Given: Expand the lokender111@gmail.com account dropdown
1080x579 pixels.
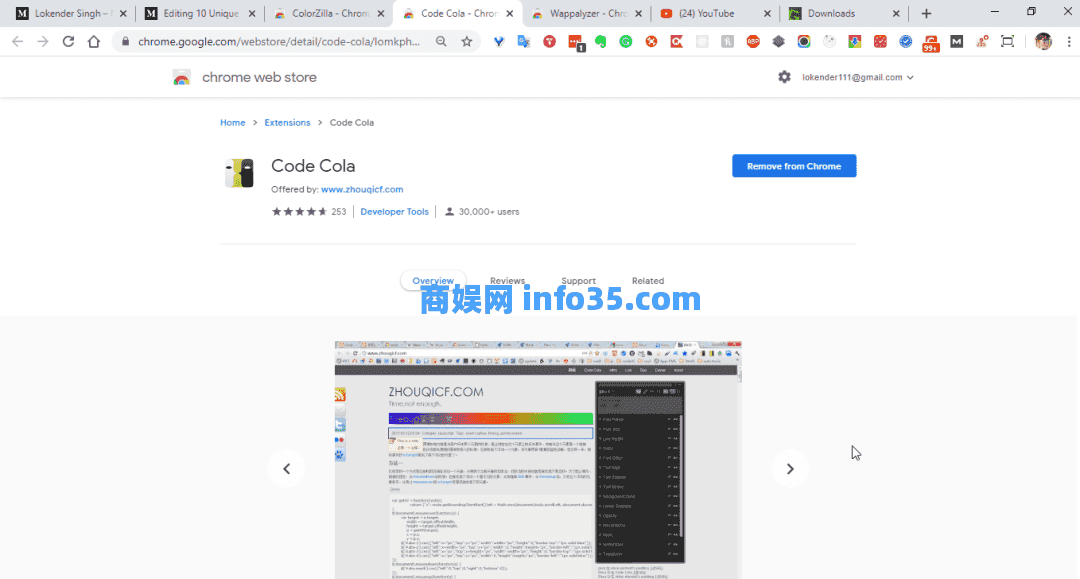Looking at the screenshot, I should (858, 77).
